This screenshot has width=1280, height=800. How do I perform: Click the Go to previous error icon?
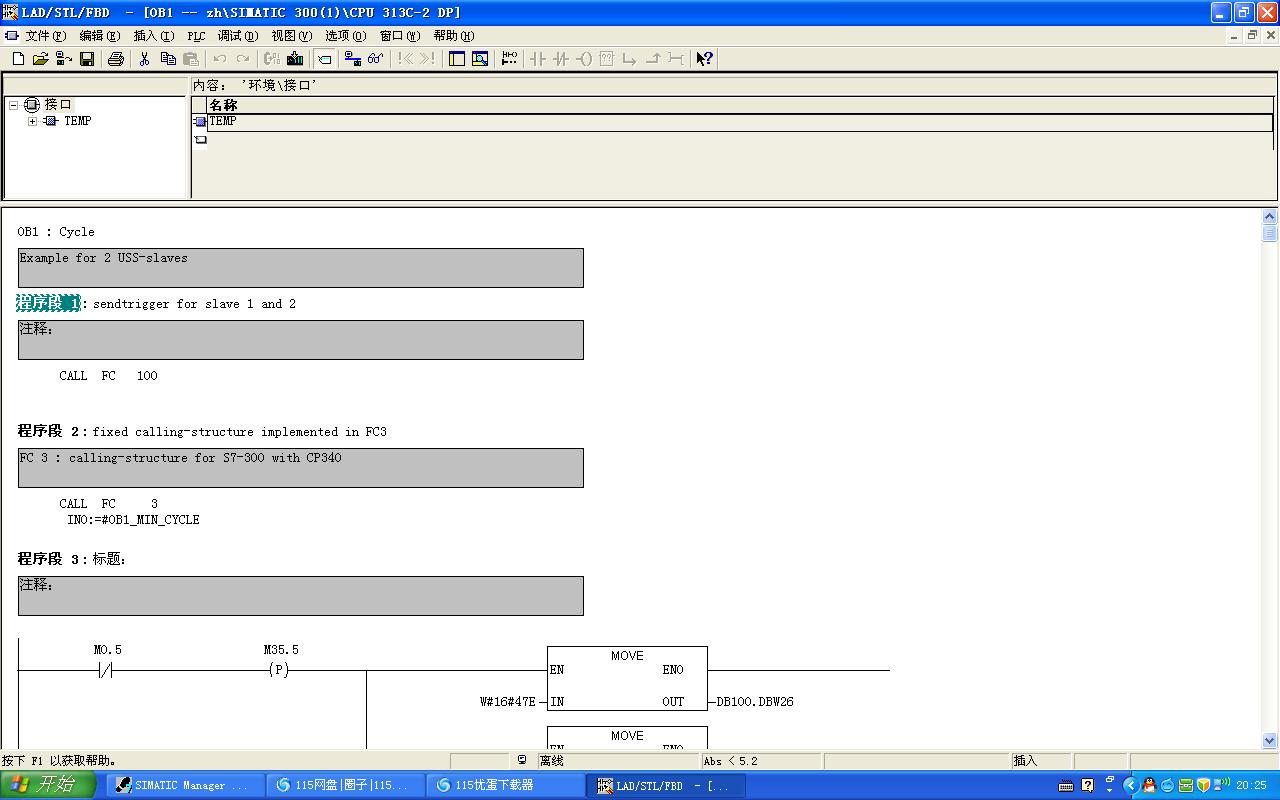click(x=405, y=59)
